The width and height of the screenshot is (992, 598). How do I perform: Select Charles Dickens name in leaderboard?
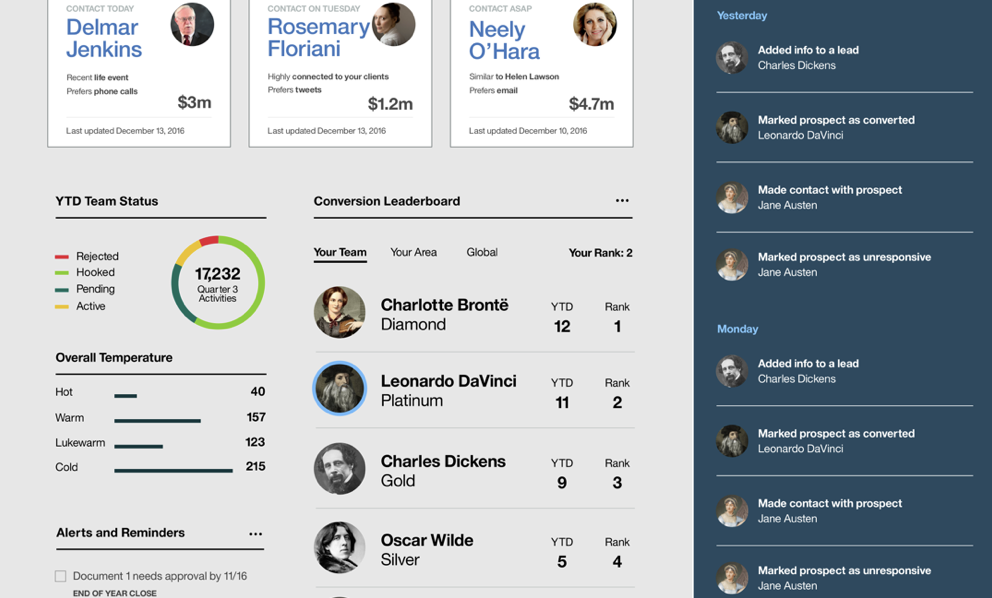click(x=443, y=461)
